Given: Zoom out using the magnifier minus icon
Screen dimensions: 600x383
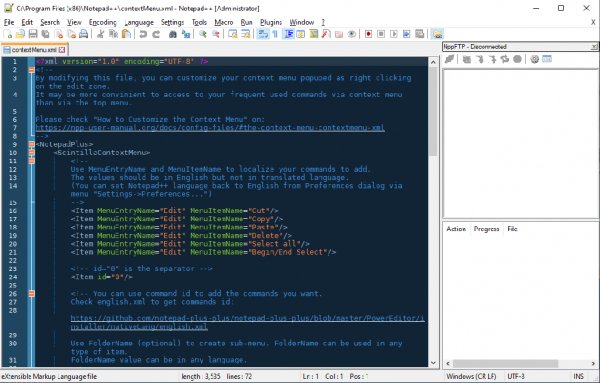Looking at the screenshot, I should [x=216, y=34].
